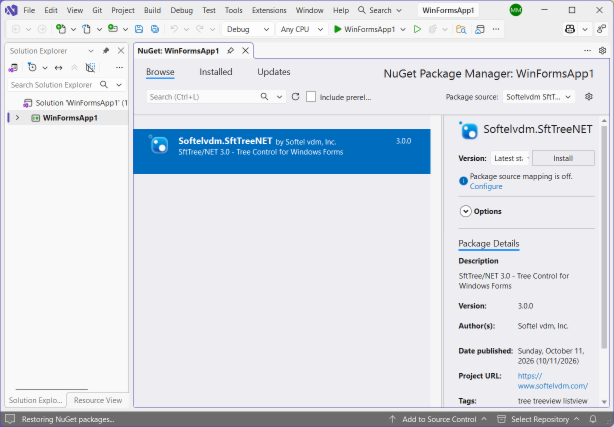Switch to the Installed tab
This screenshot has height=427, width=614.
216,72
